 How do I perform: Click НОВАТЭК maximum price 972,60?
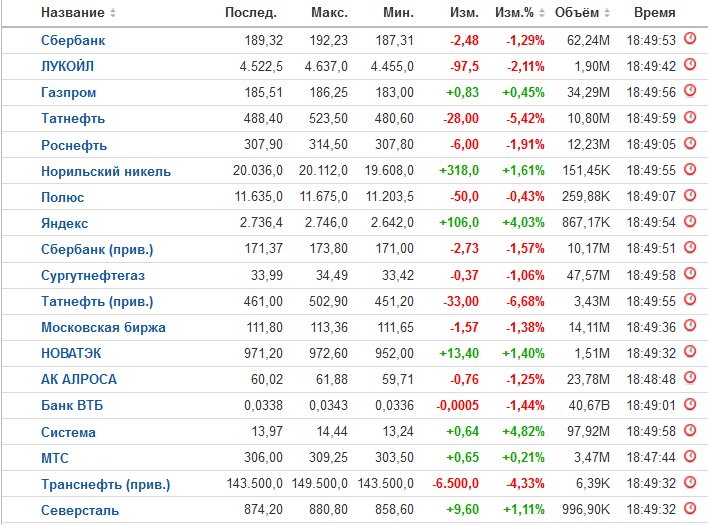[328, 353]
